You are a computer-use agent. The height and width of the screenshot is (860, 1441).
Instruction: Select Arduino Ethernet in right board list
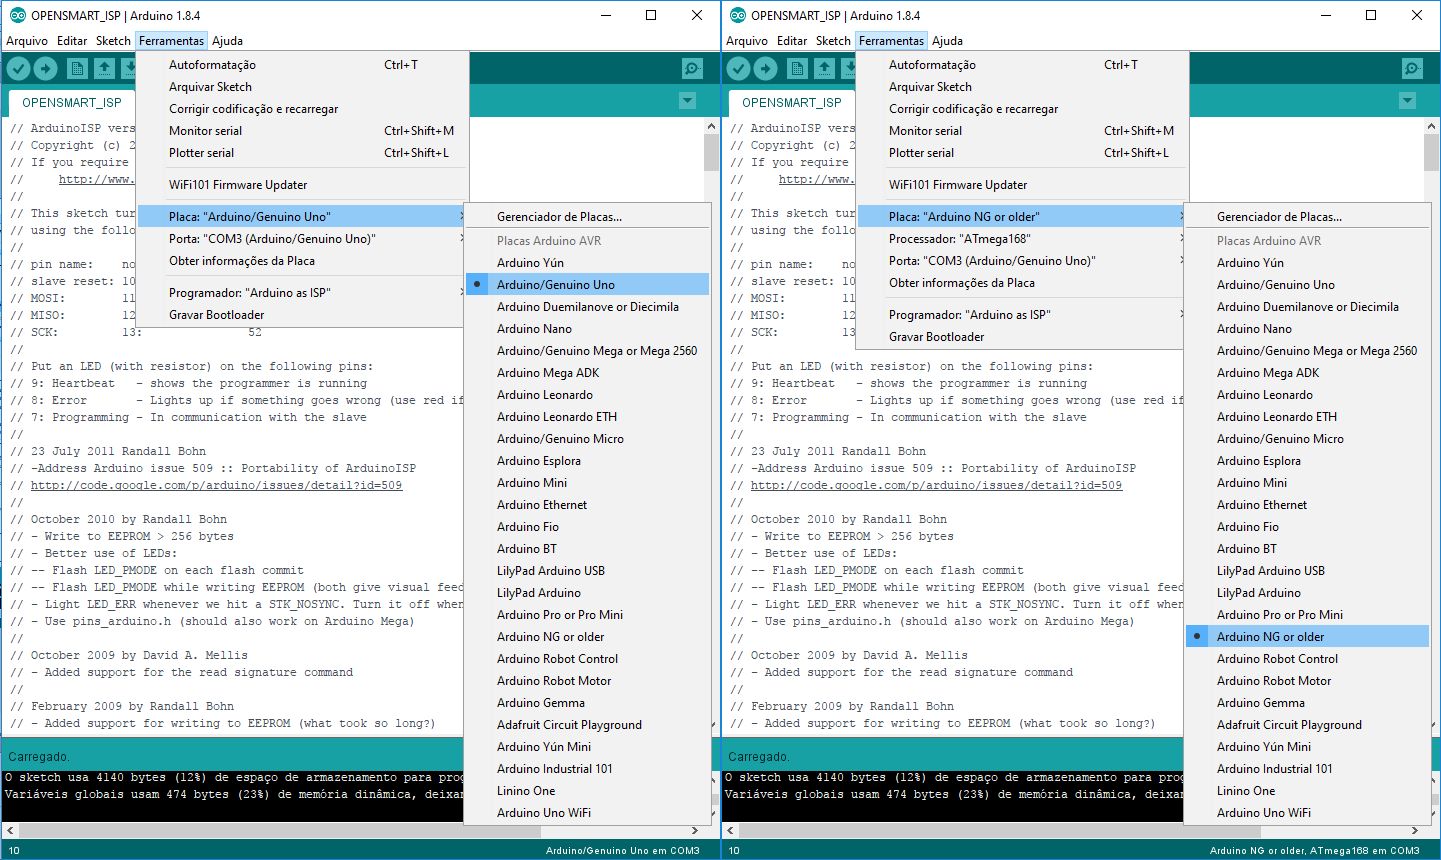pos(1307,504)
